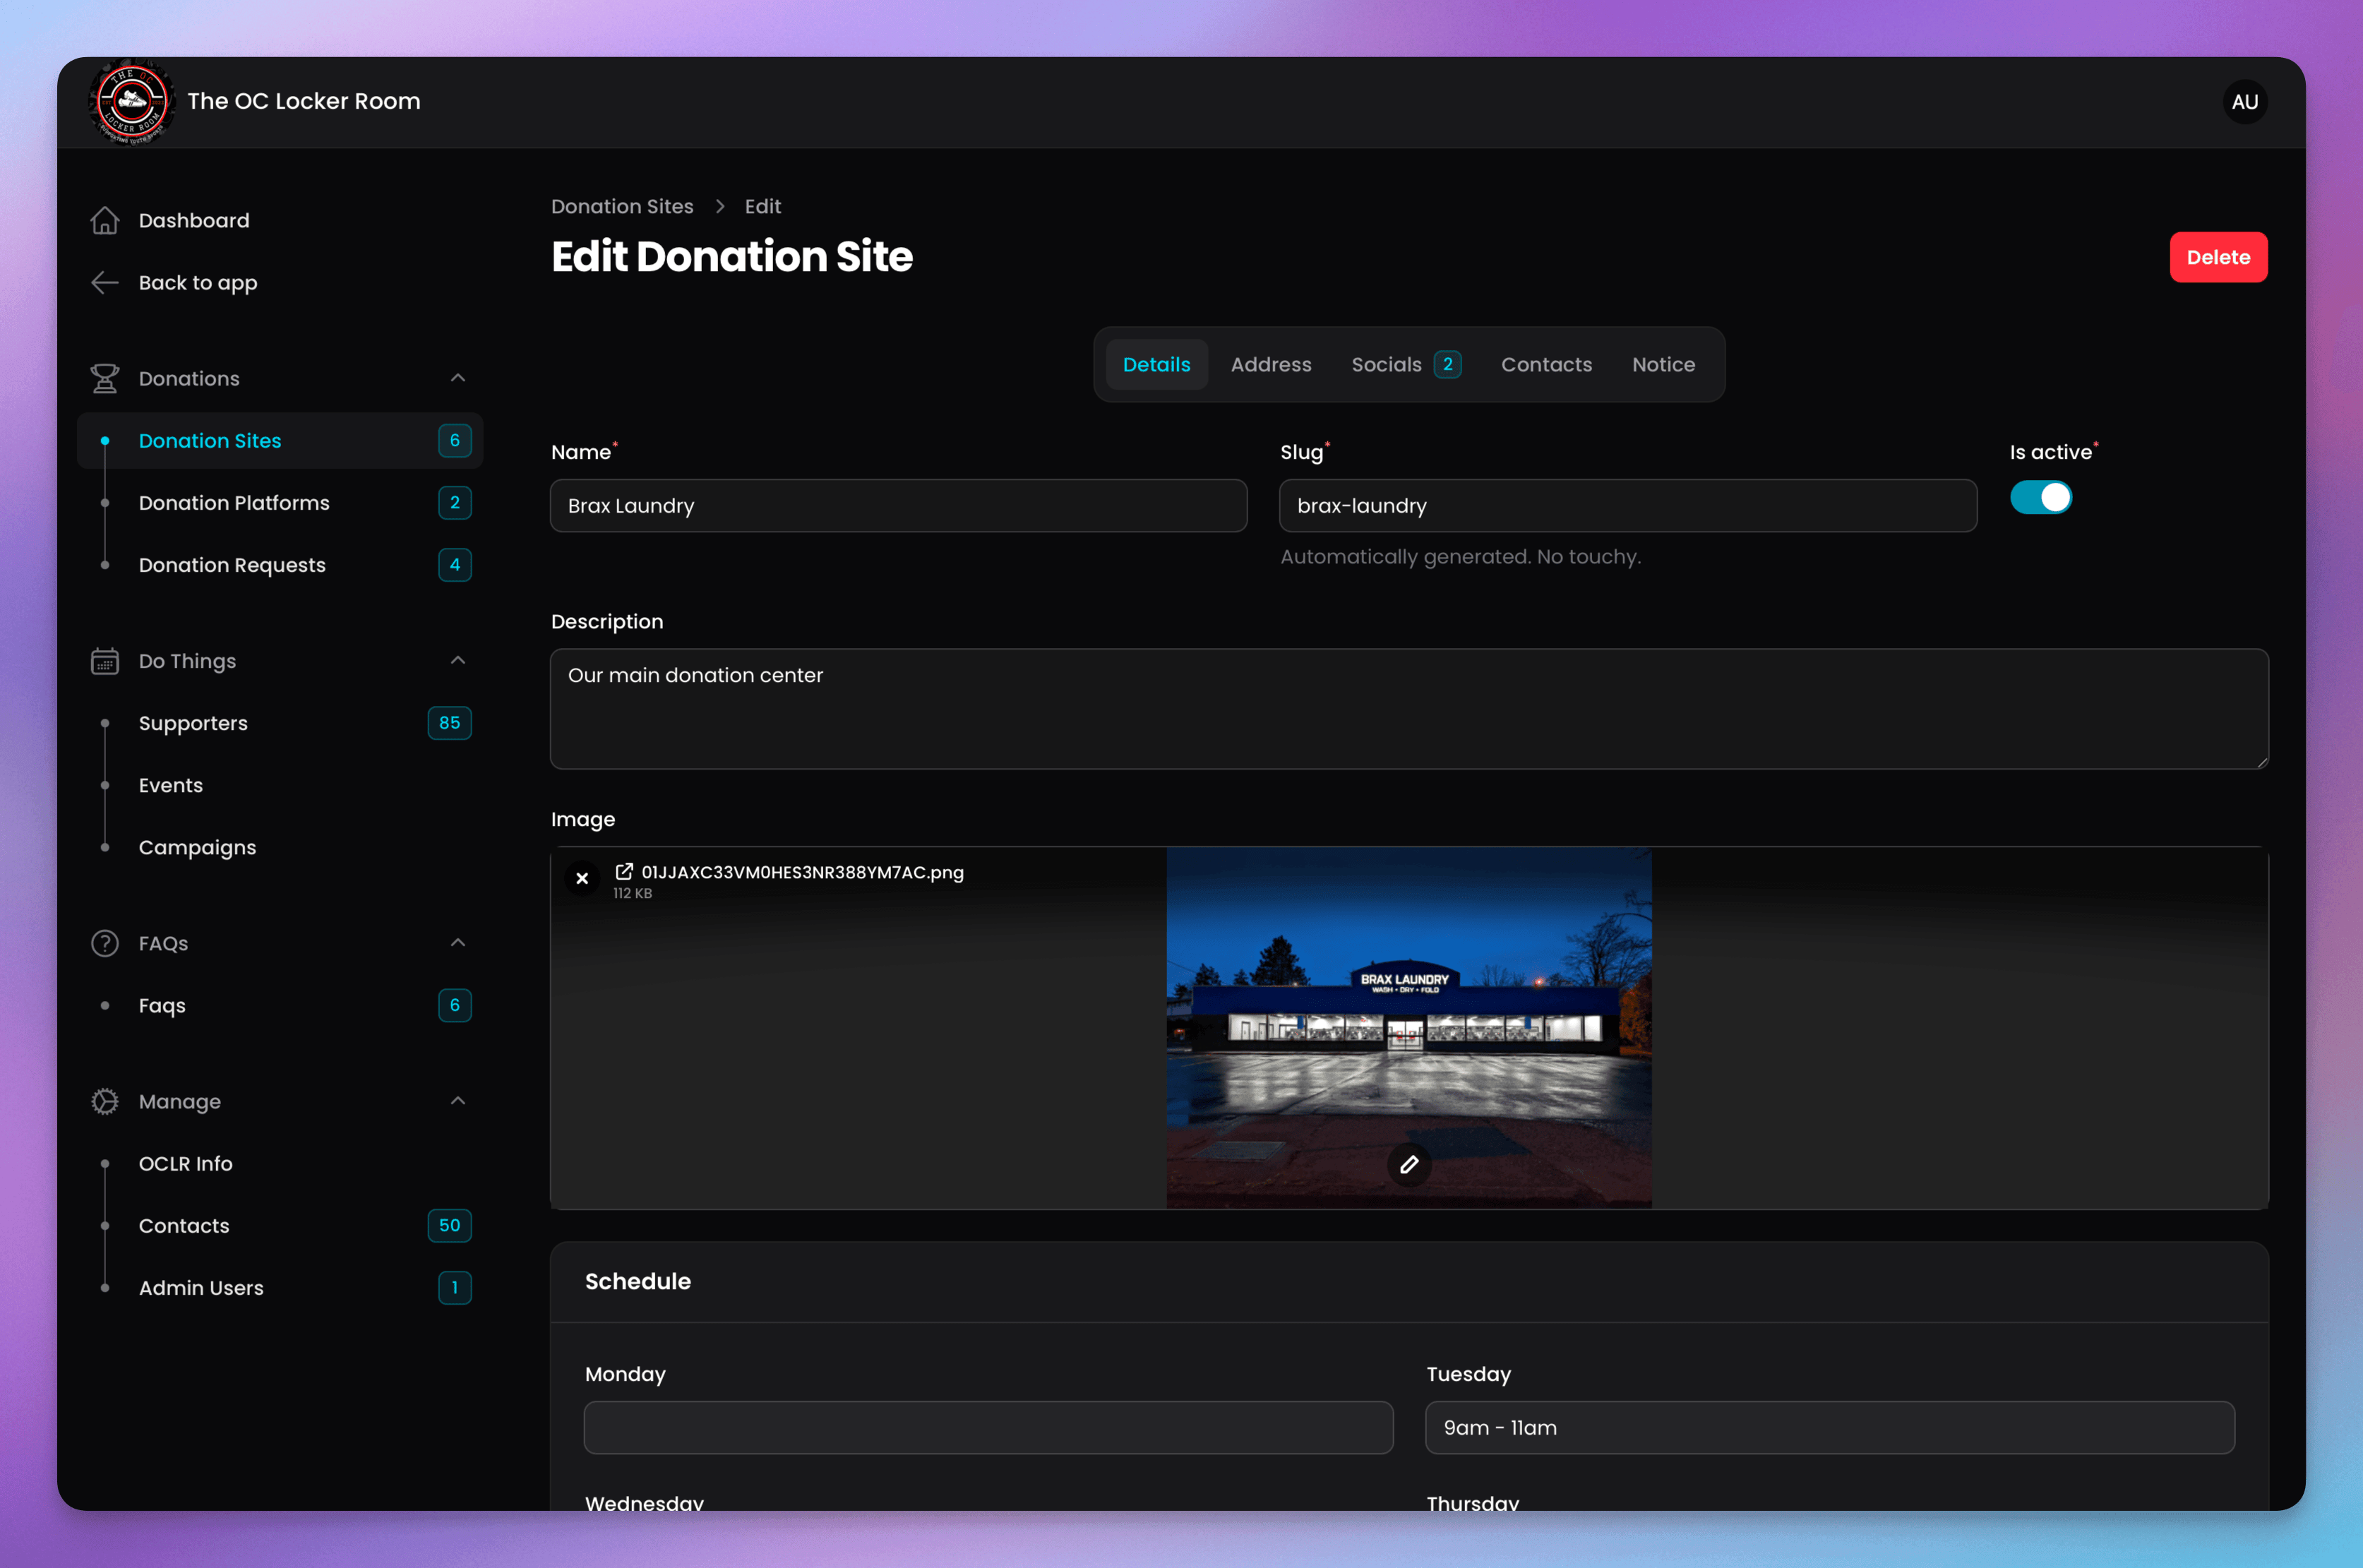
Task: Click the Dashboard home icon
Action: 105,220
